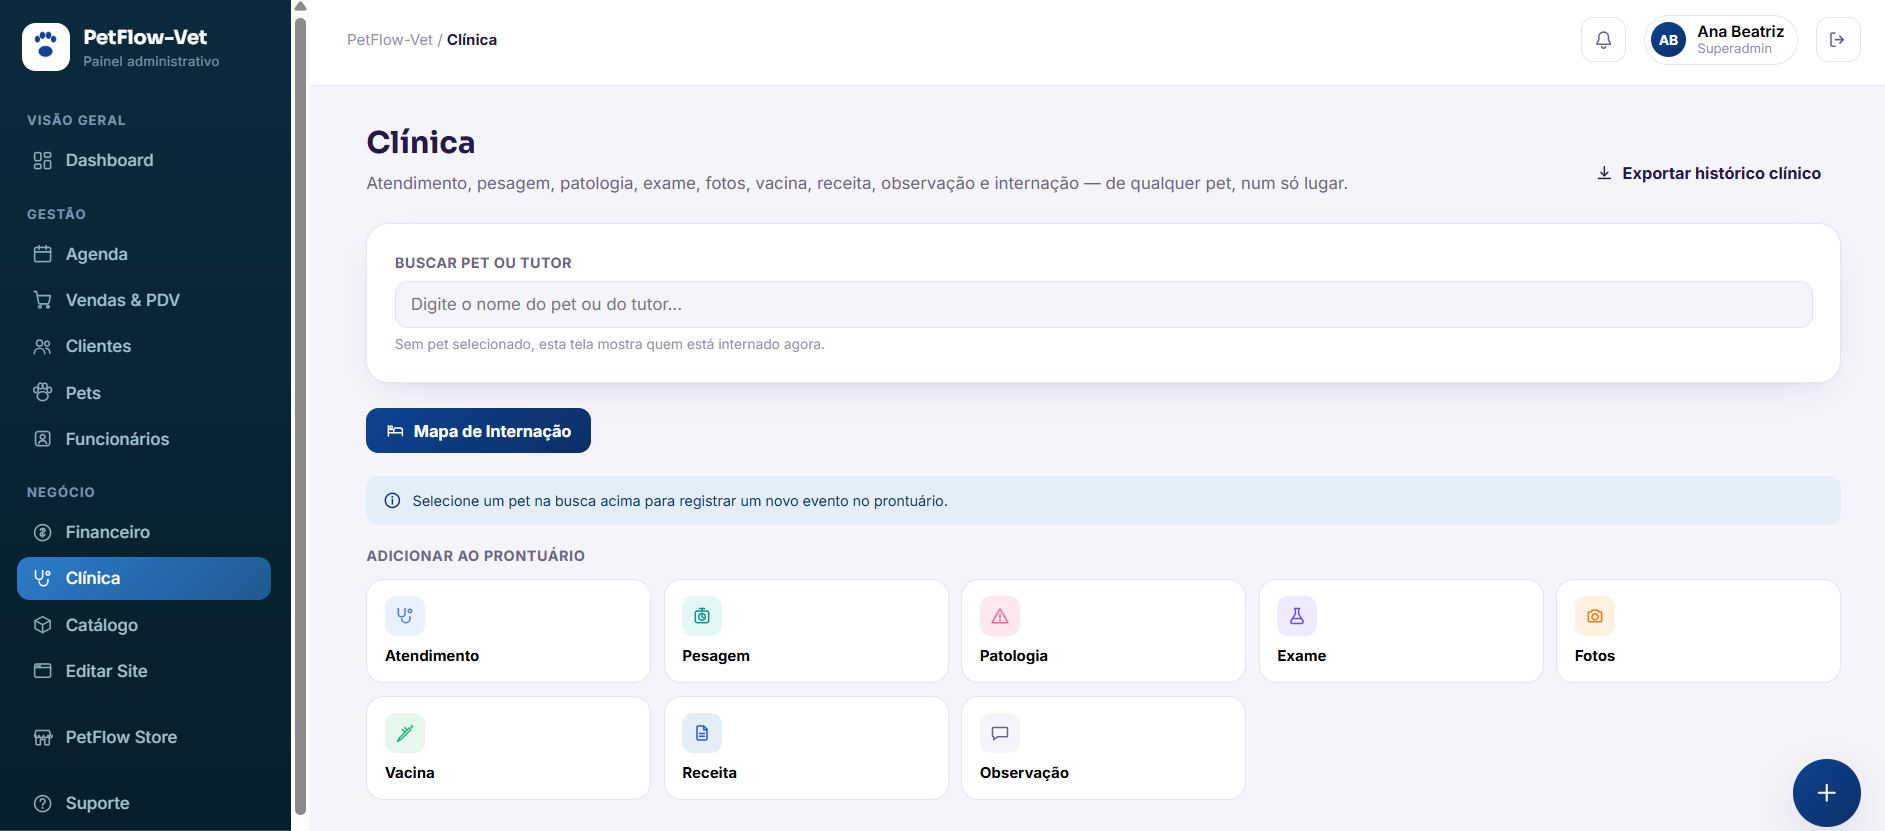The width and height of the screenshot is (1885, 831).
Task: Click the Atendimento stethoscope icon
Action: click(x=405, y=616)
